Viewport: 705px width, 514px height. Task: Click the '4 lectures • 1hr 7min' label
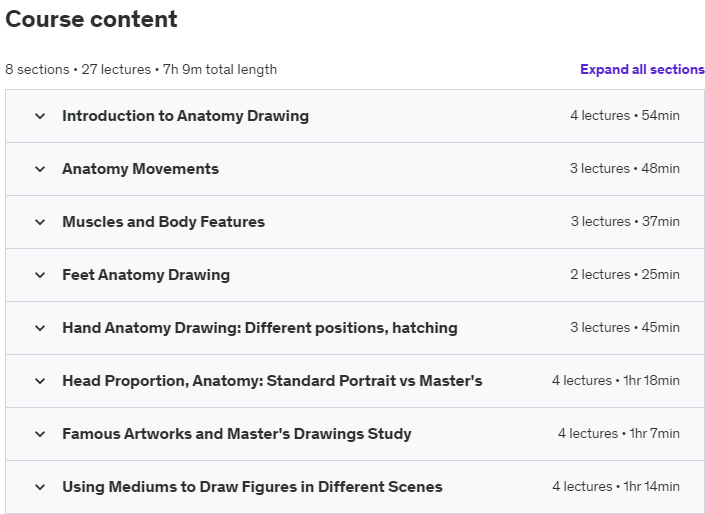pos(619,434)
